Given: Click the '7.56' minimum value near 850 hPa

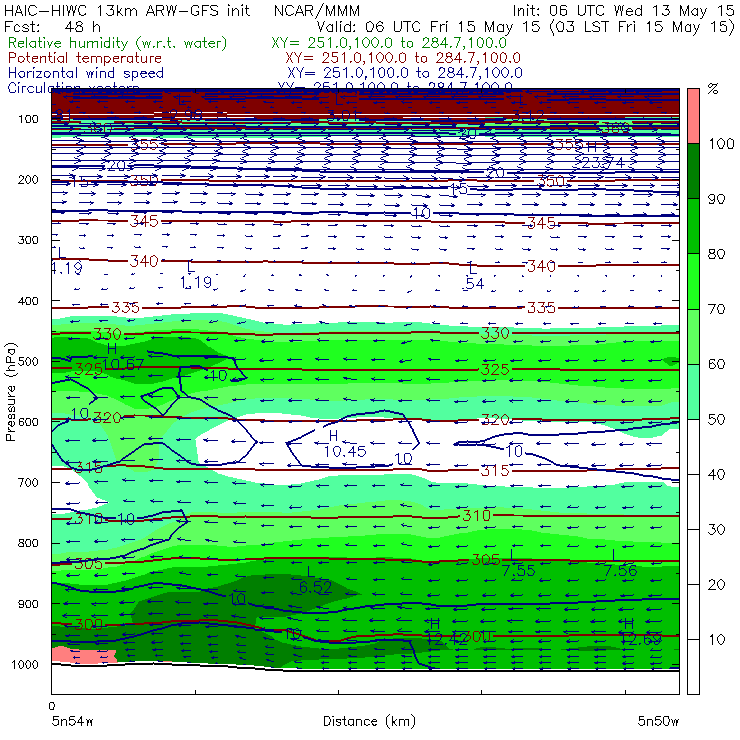Looking at the screenshot, I should coord(621,571).
